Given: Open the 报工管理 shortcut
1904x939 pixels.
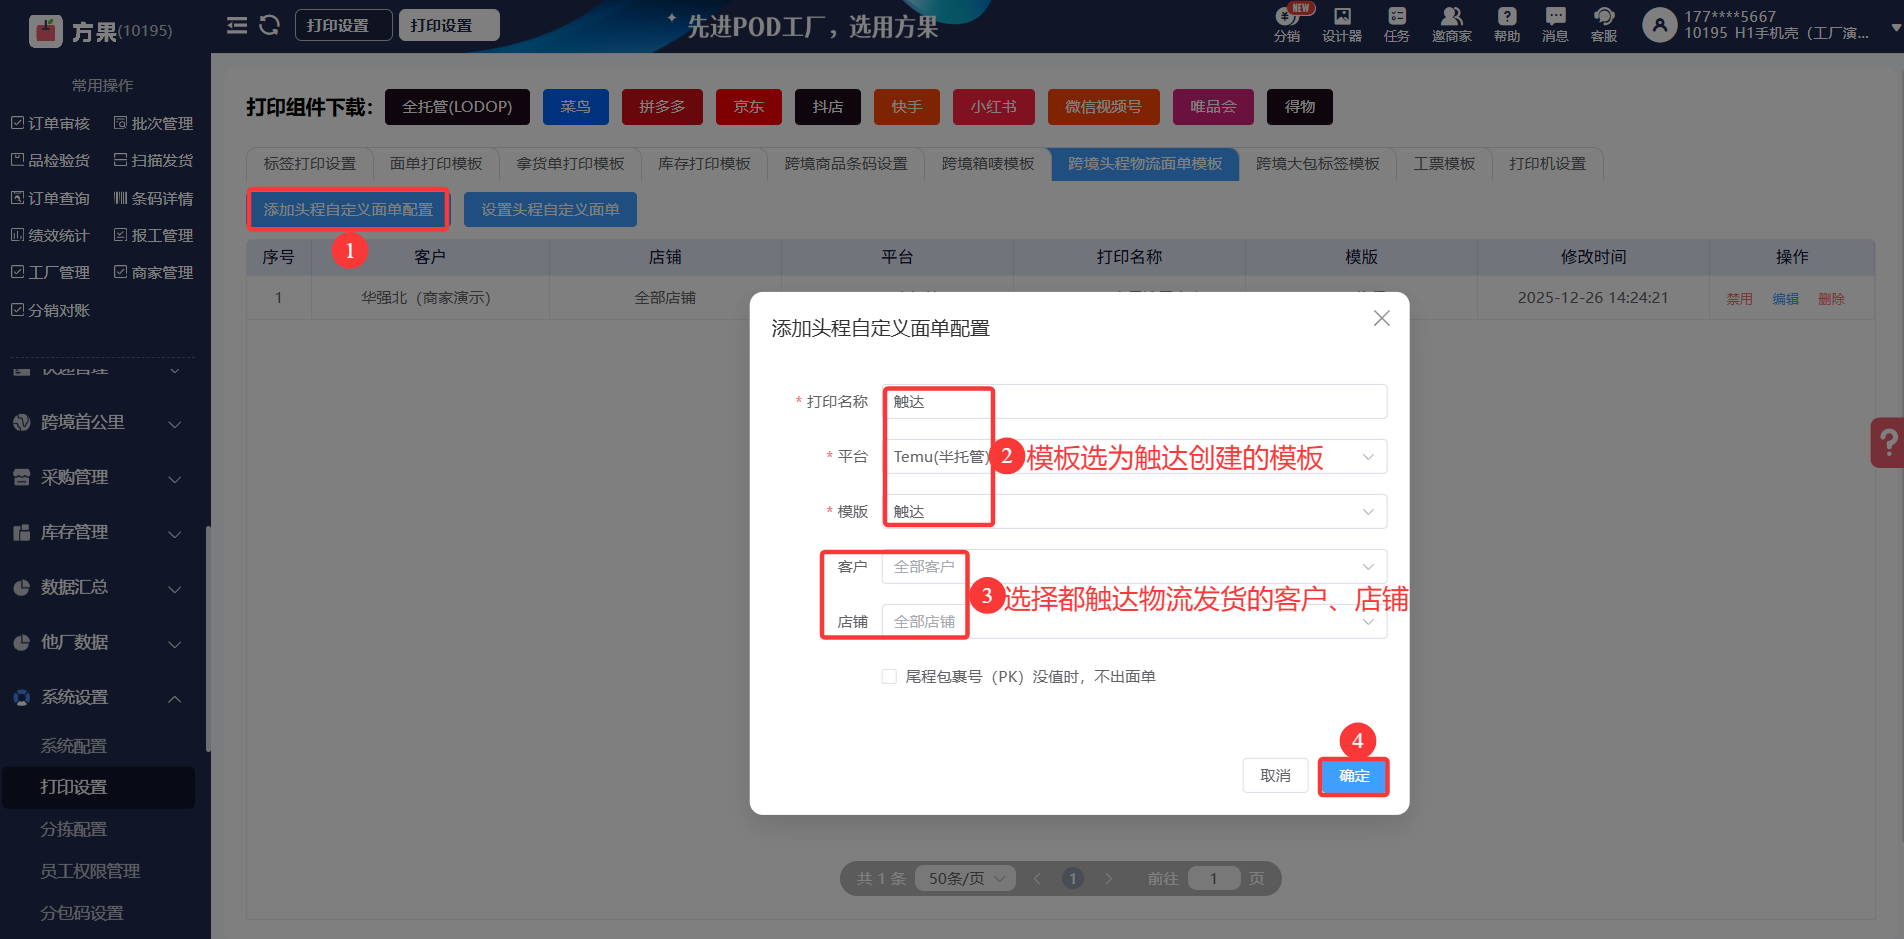Looking at the screenshot, I should (154, 235).
